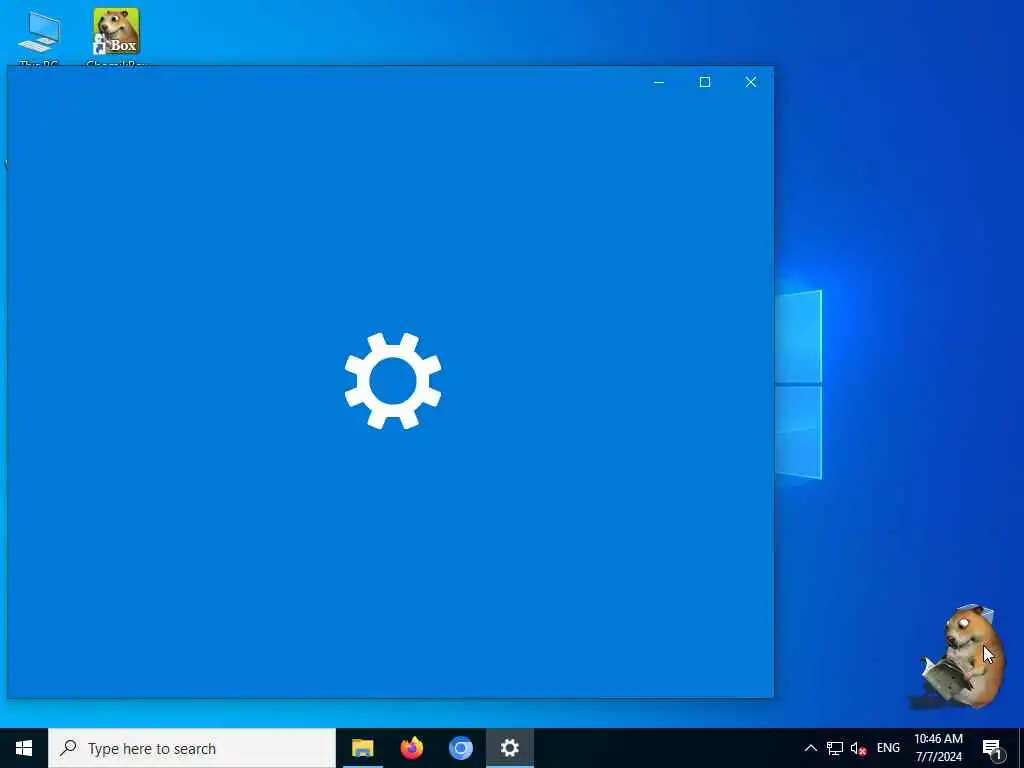Viewport: 1024px width, 768px height.
Task: Open File Explorer from the taskbar
Action: [362, 748]
